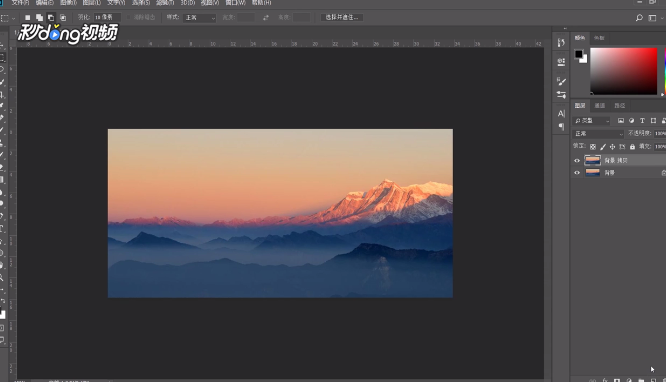Collapse the right panels double-arrow
666x382 pixels.
pyautogui.click(x=565, y=29)
